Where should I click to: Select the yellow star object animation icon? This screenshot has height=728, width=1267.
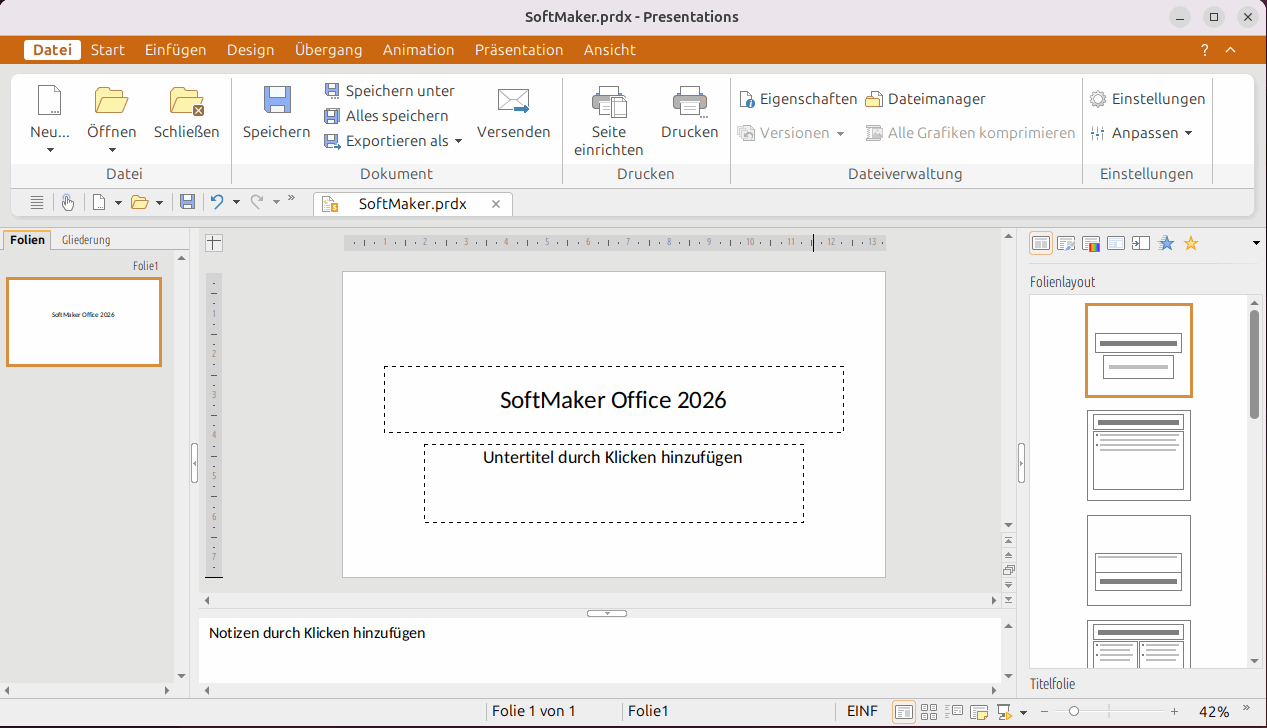1191,243
